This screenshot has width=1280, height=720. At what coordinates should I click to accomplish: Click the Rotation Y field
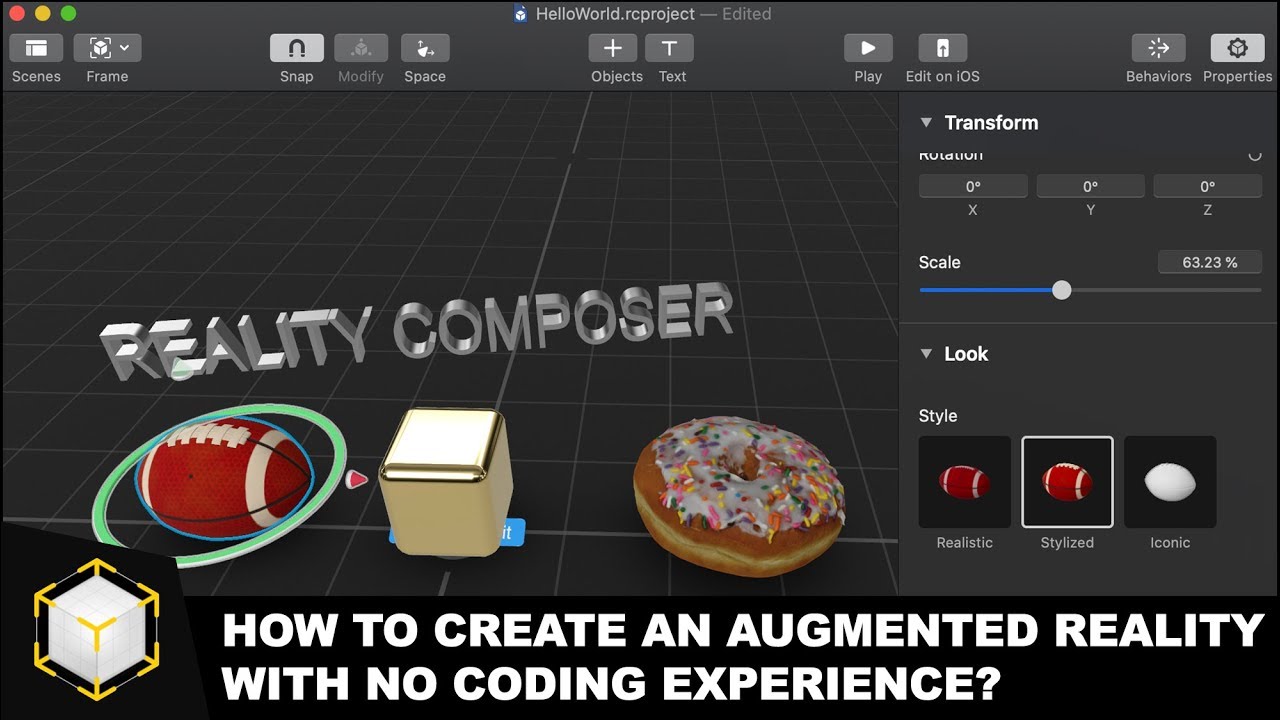click(1090, 186)
